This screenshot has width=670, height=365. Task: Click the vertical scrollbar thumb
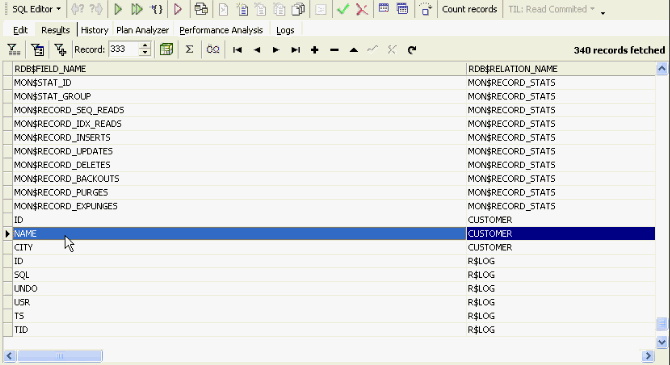click(662, 324)
